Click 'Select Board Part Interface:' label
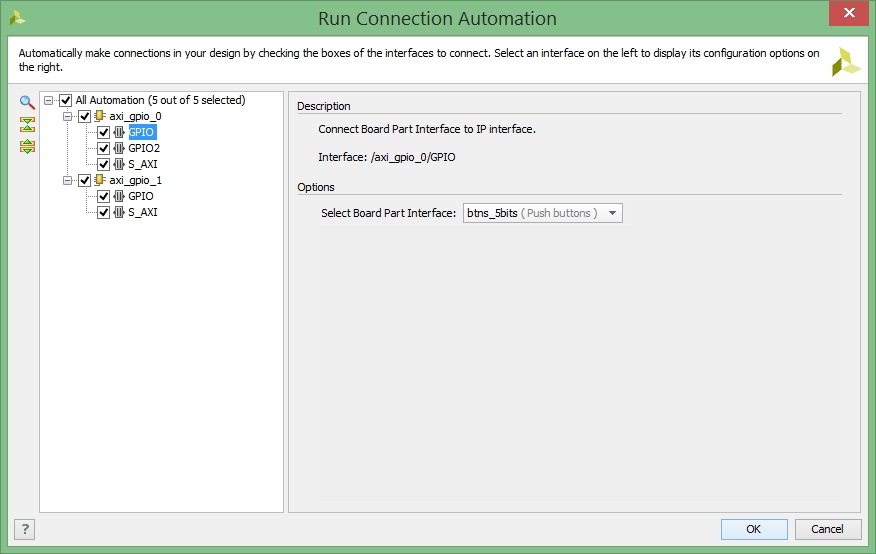This screenshot has height=554, width=876. click(x=388, y=213)
